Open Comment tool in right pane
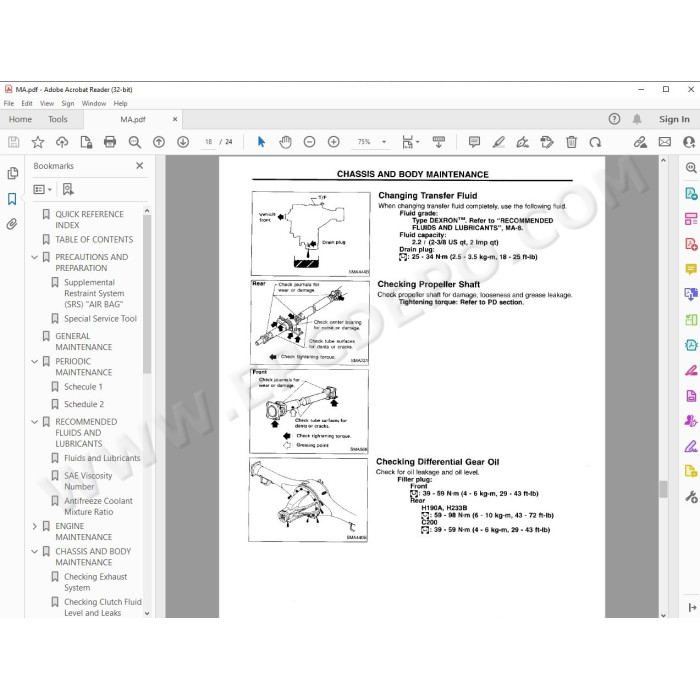This screenshot has width=700, height=700. point(691,269)
